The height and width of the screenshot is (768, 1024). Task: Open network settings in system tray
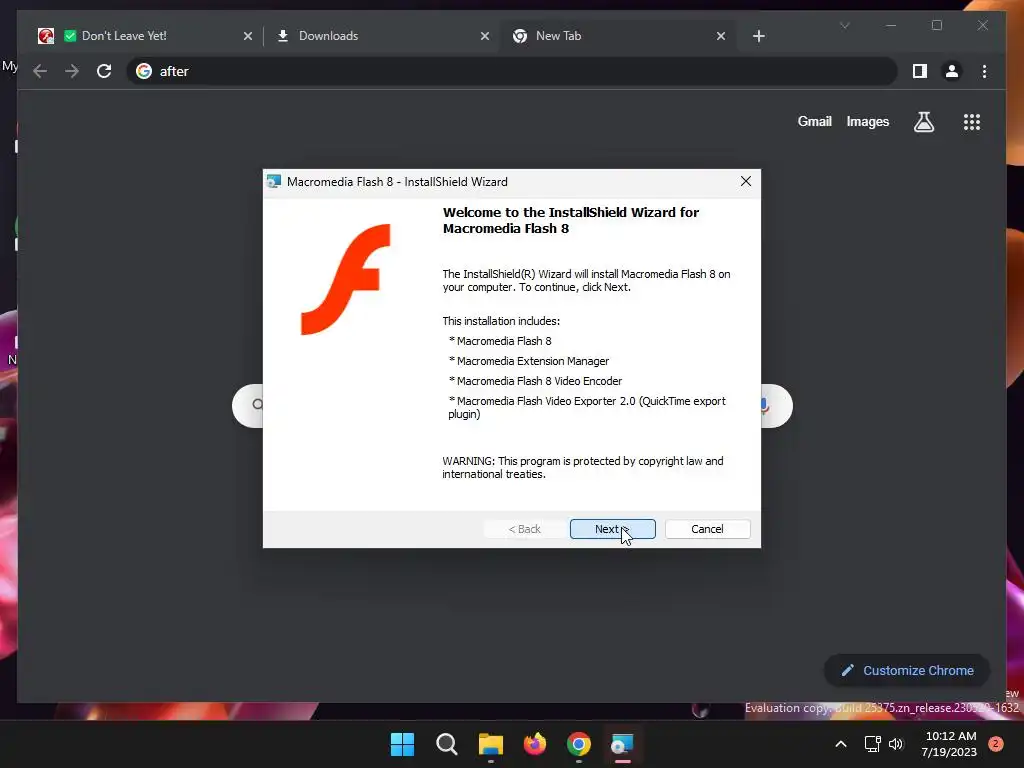(x=872, y=744)
